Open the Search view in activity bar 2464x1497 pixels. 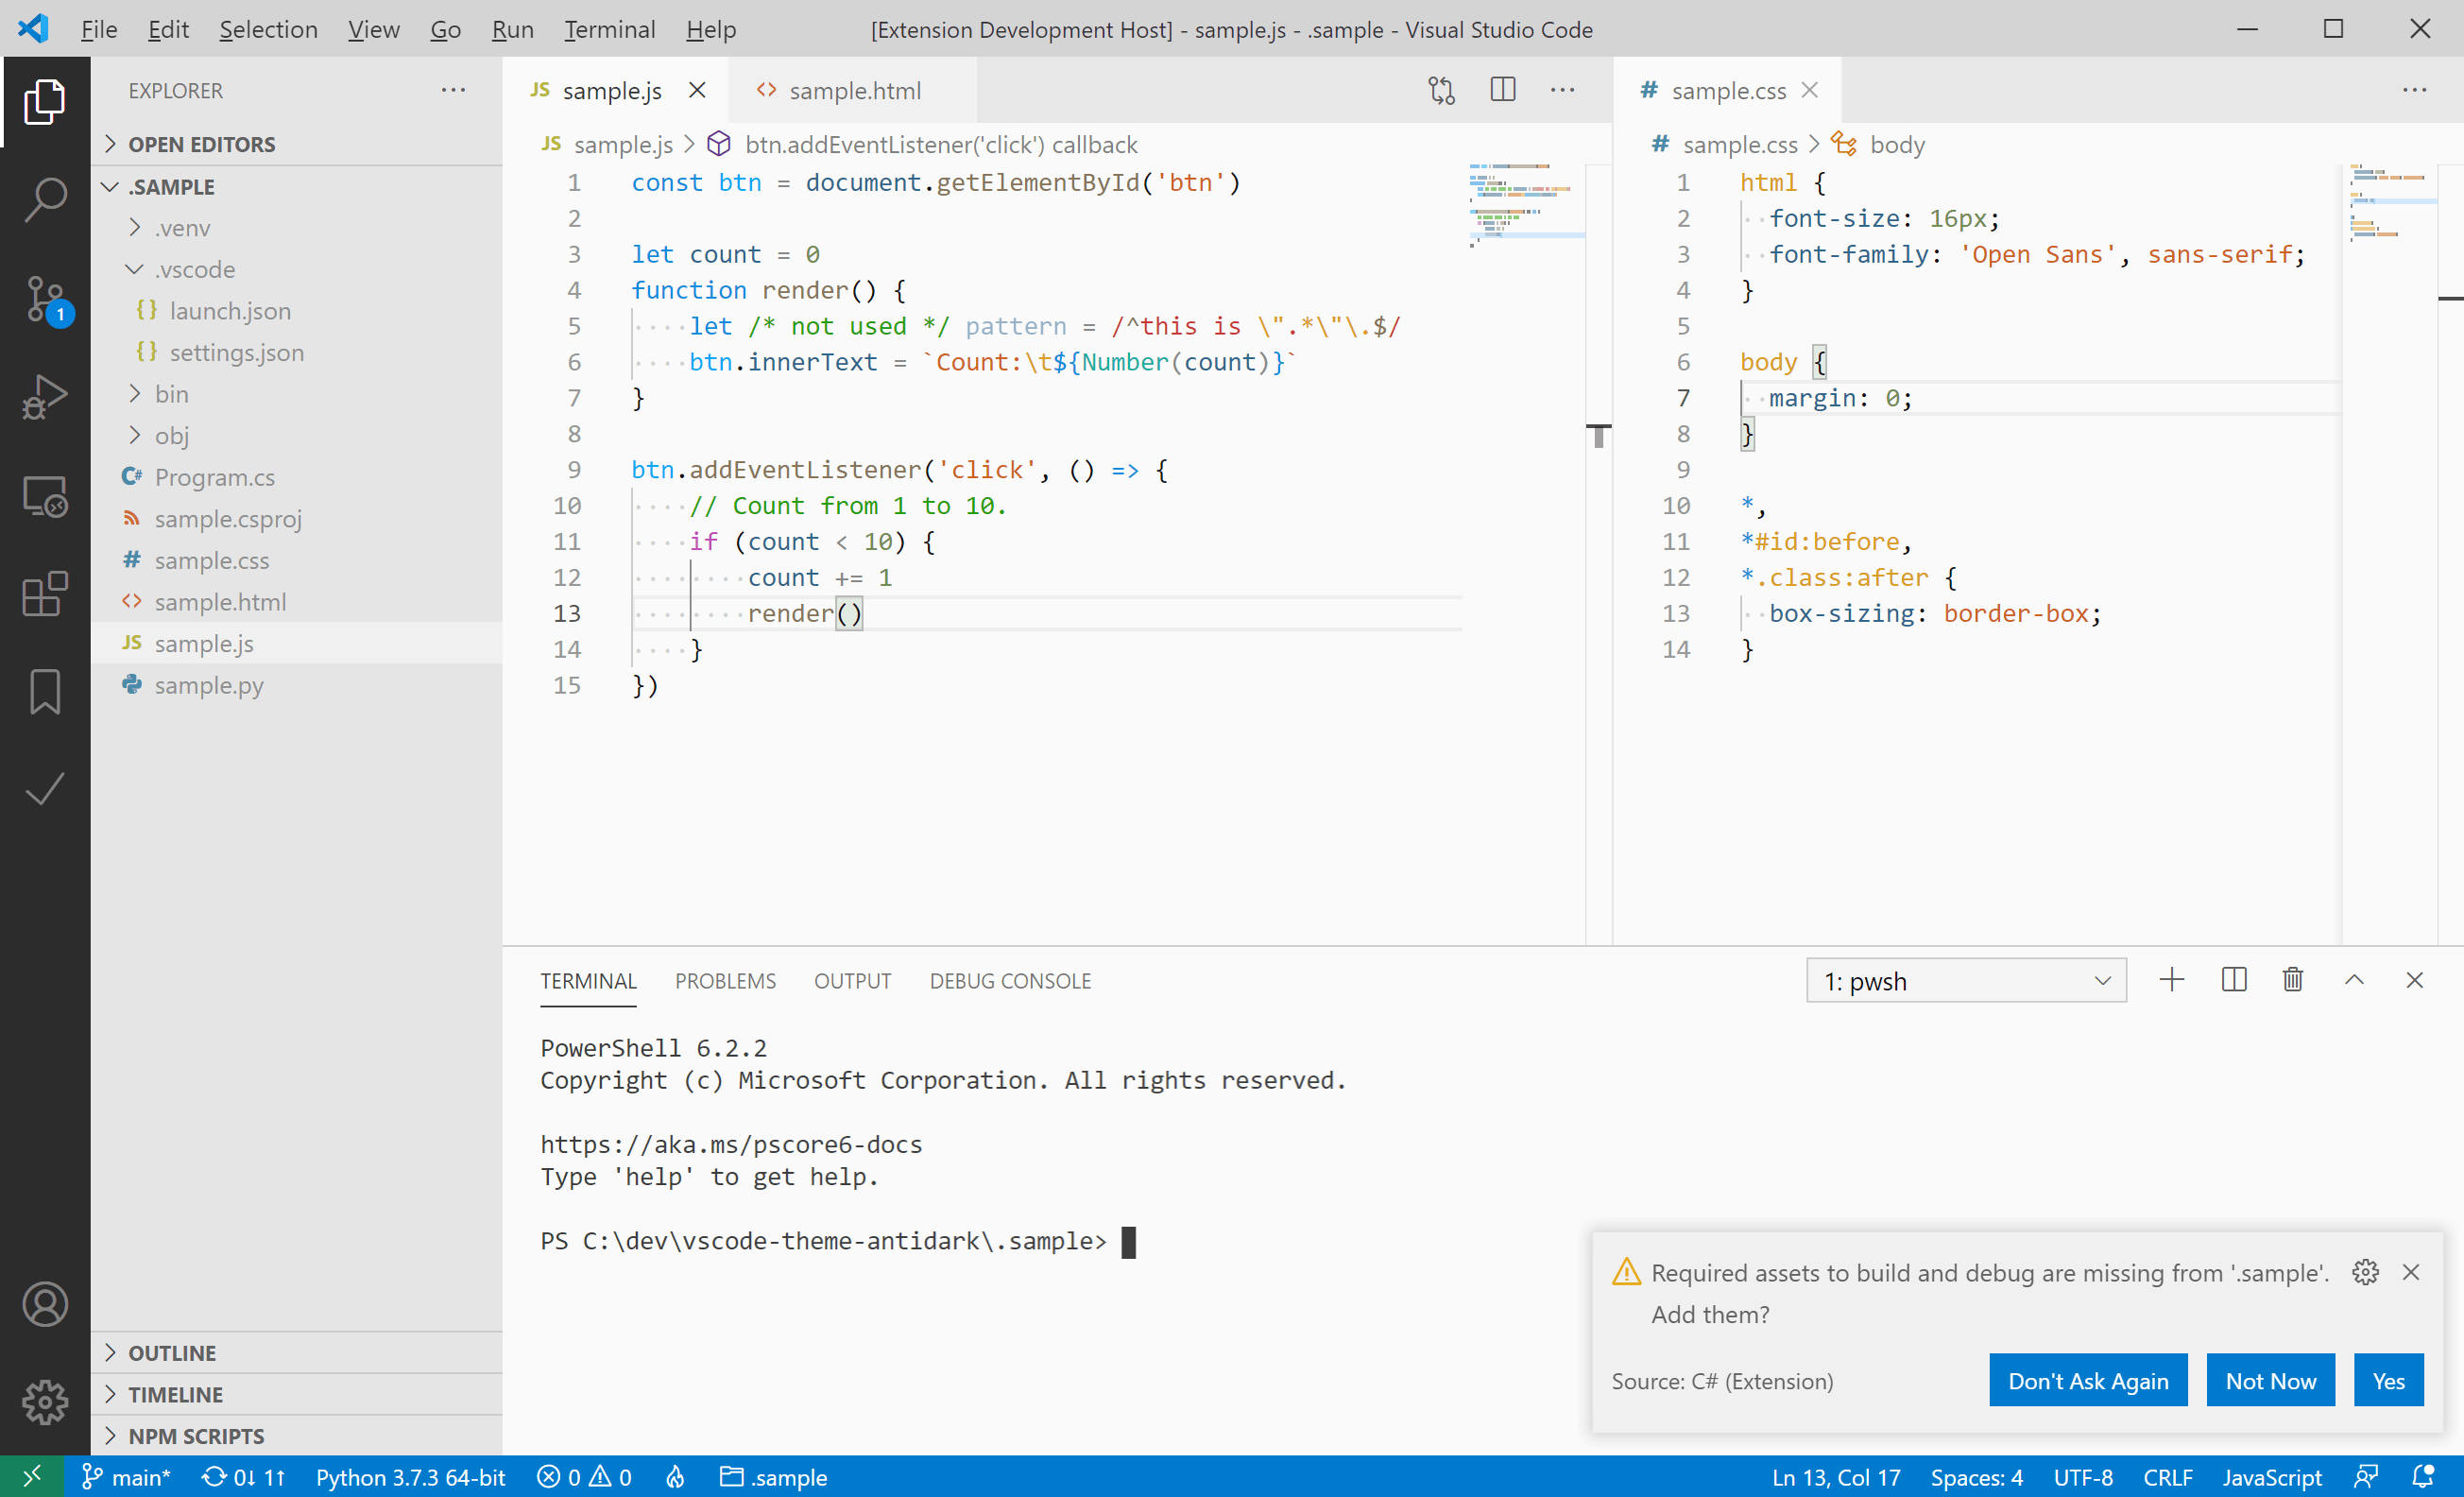pos(45,199)
